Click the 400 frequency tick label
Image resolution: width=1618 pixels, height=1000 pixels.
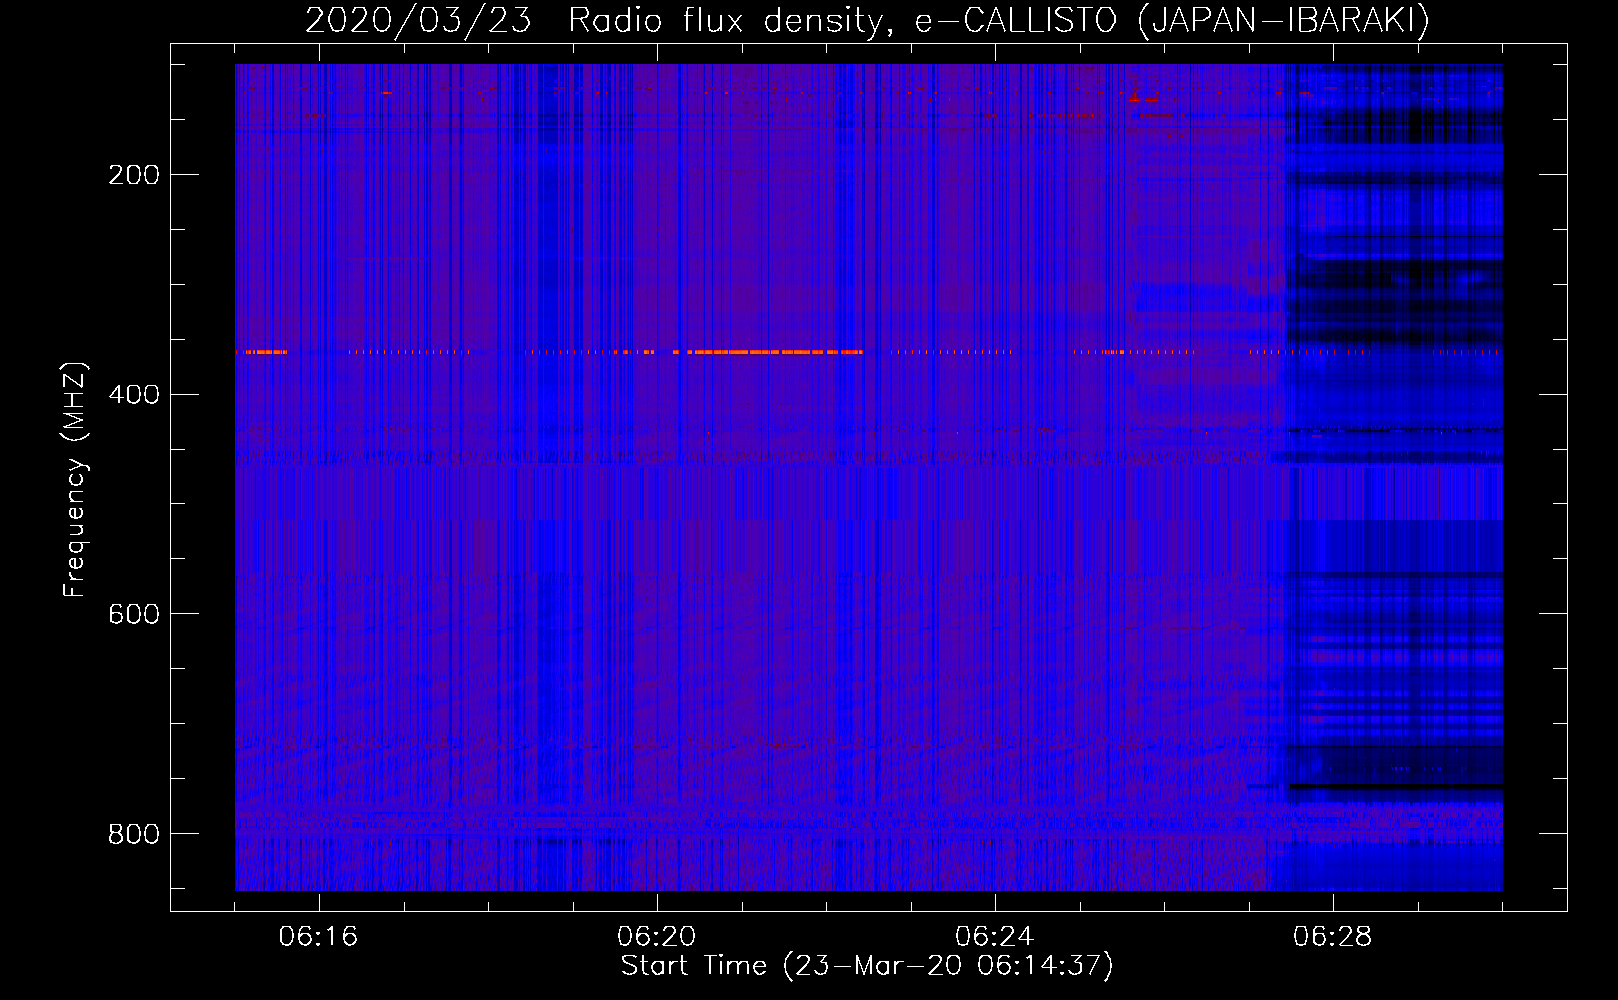pyautogui.click(x=134, y=394)
